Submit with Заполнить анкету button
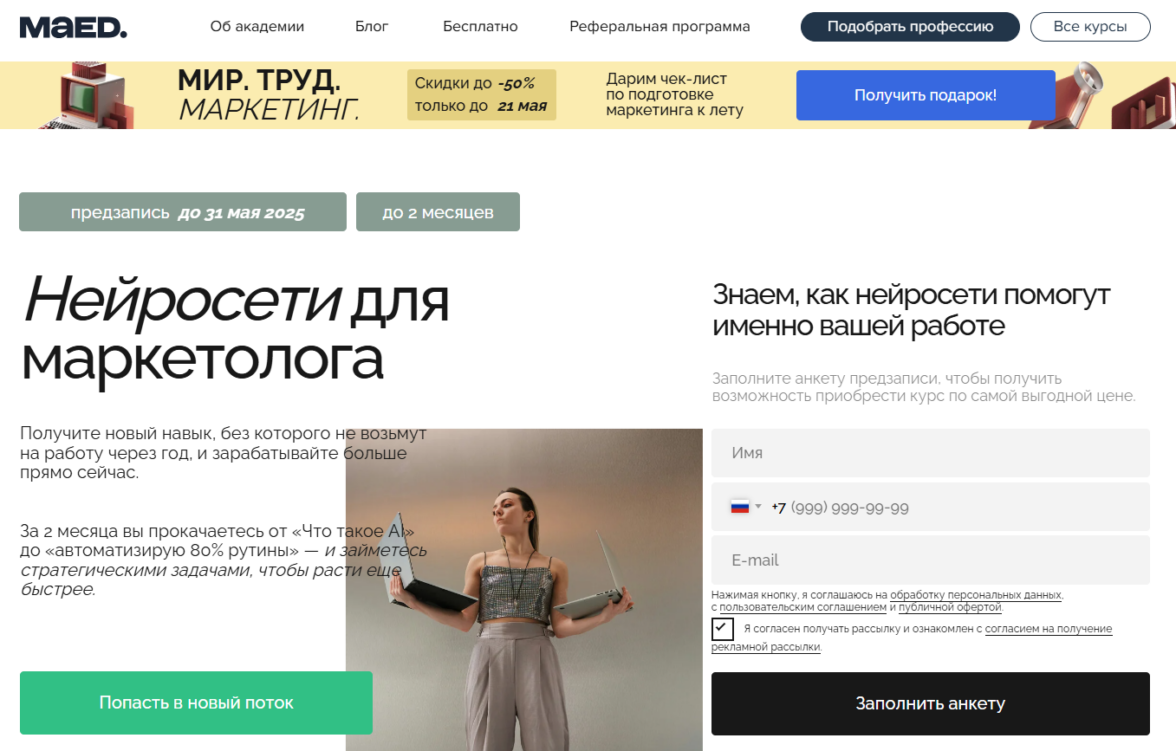Viewport: 1176px width, 751px height. click(x=930, y=704)
